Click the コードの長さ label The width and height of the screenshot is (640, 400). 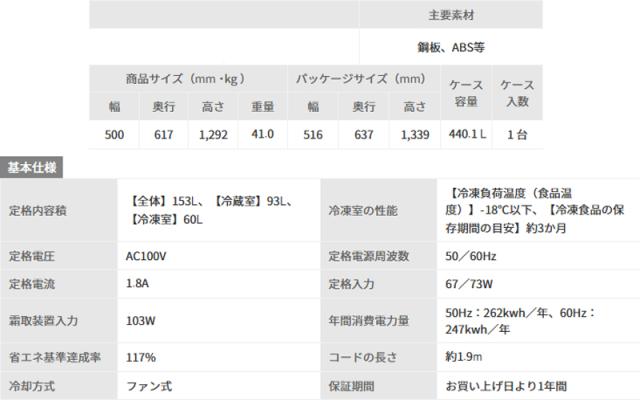click(x=363, y=358)
